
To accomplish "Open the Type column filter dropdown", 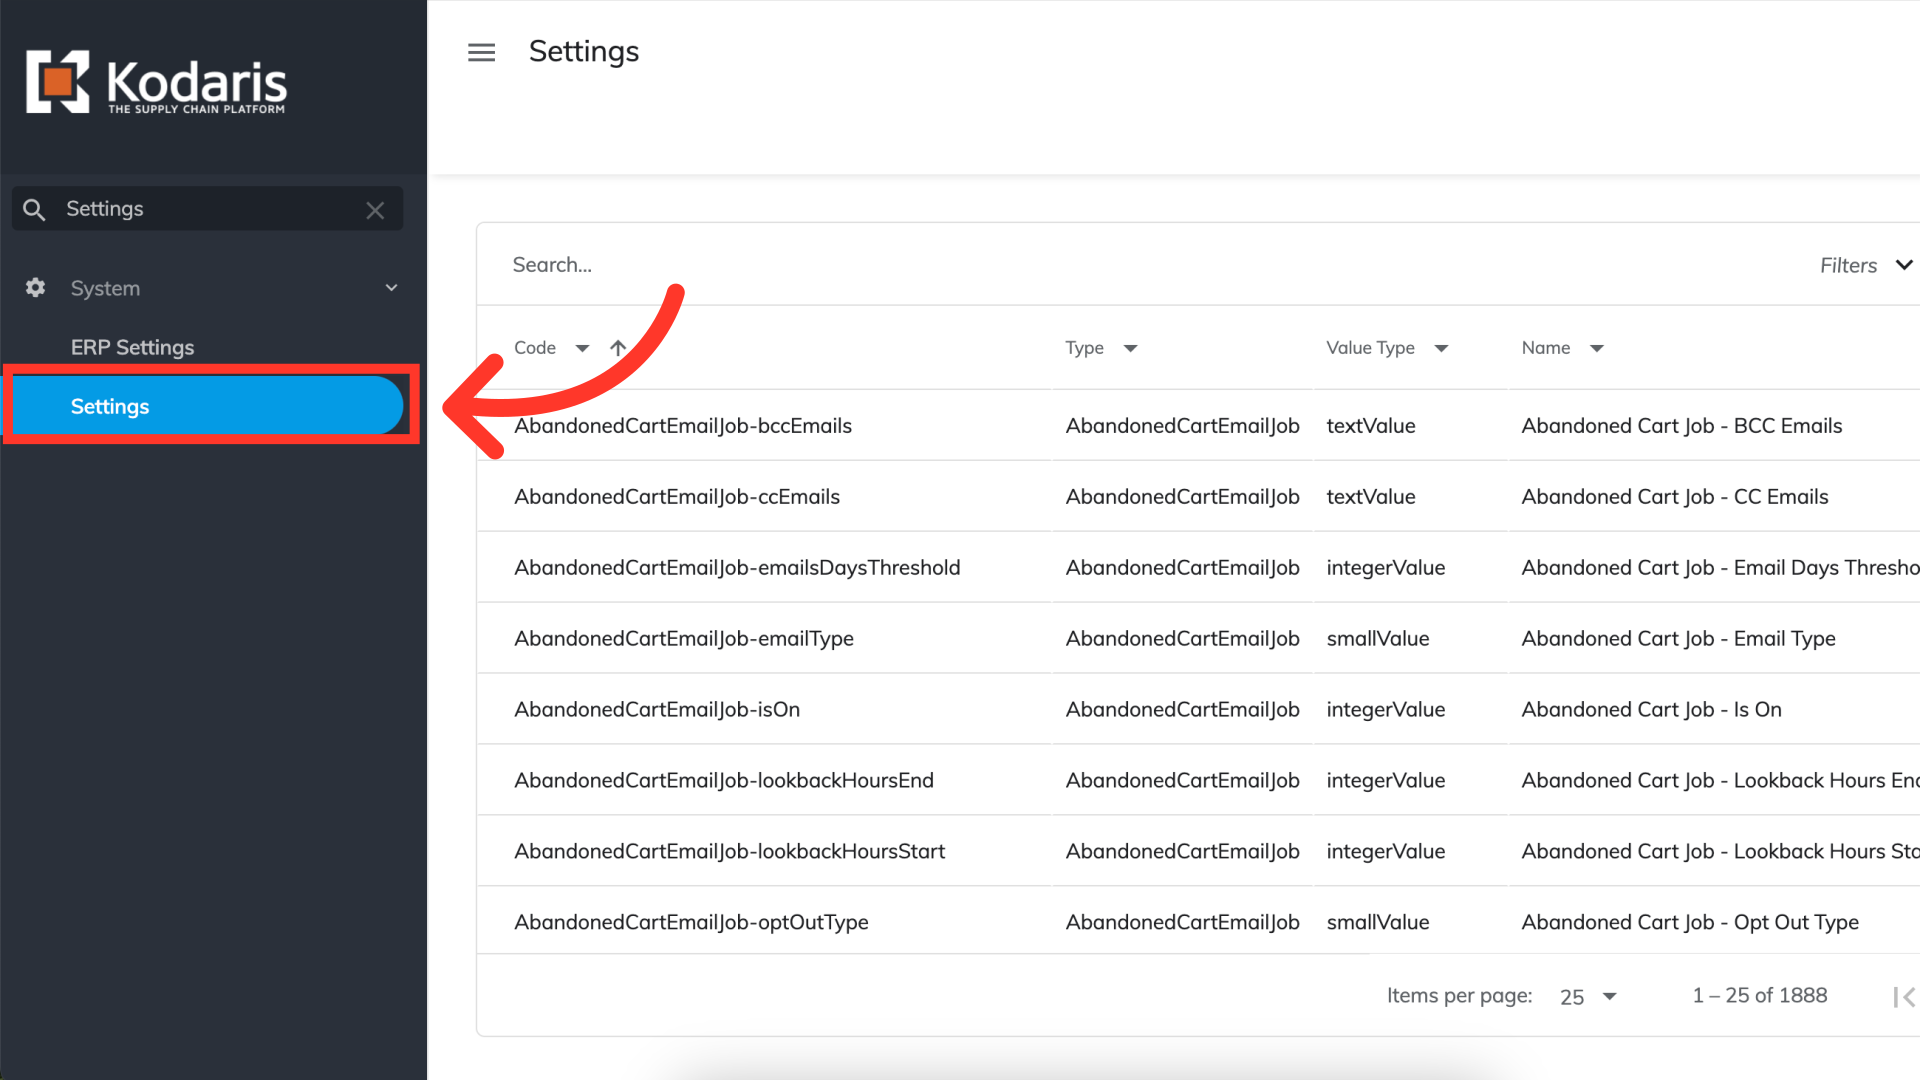I will 1130,348.
